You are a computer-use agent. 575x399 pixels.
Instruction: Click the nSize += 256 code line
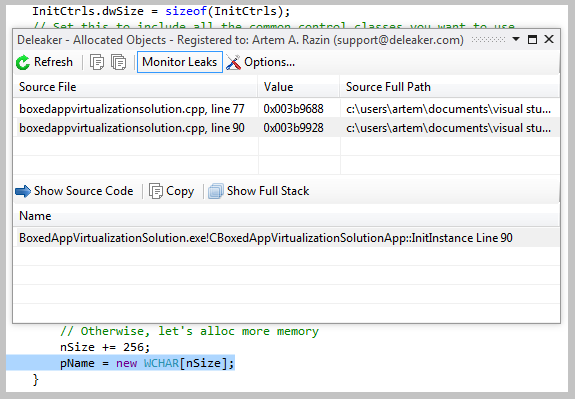click(105, 347)
